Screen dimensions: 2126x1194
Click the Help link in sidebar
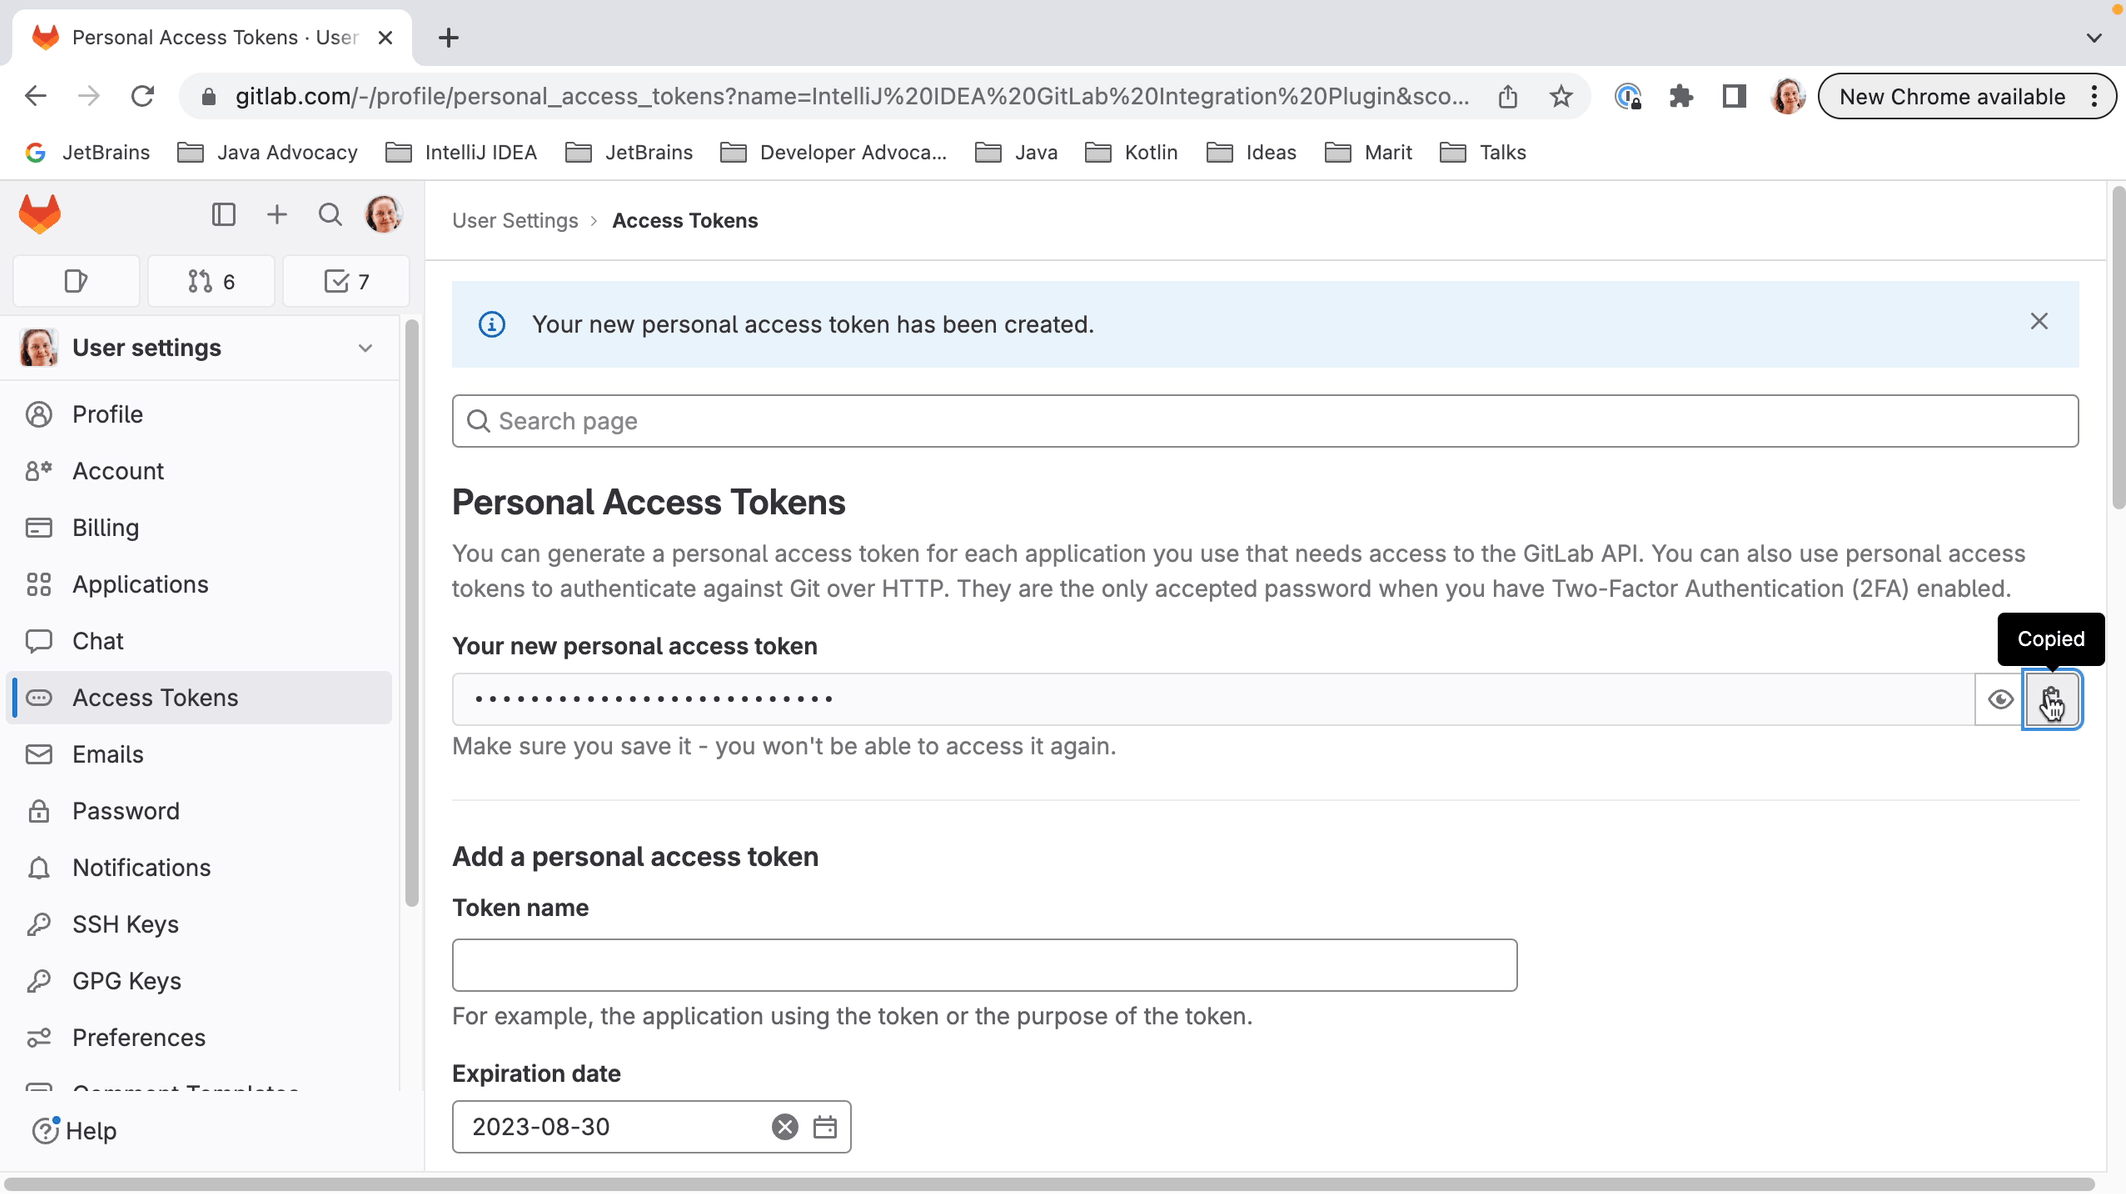coord(92,1130)
